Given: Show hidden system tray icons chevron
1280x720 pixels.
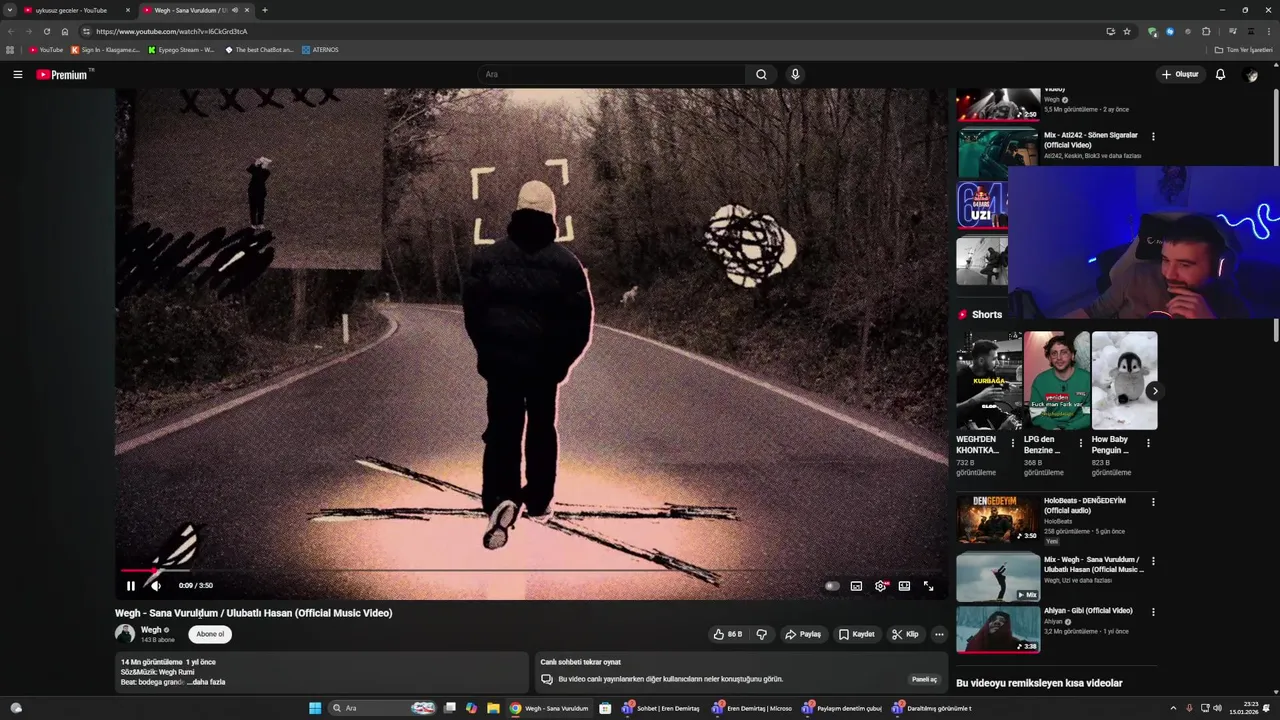Looking at the screenshot, I should [1173, 708].
